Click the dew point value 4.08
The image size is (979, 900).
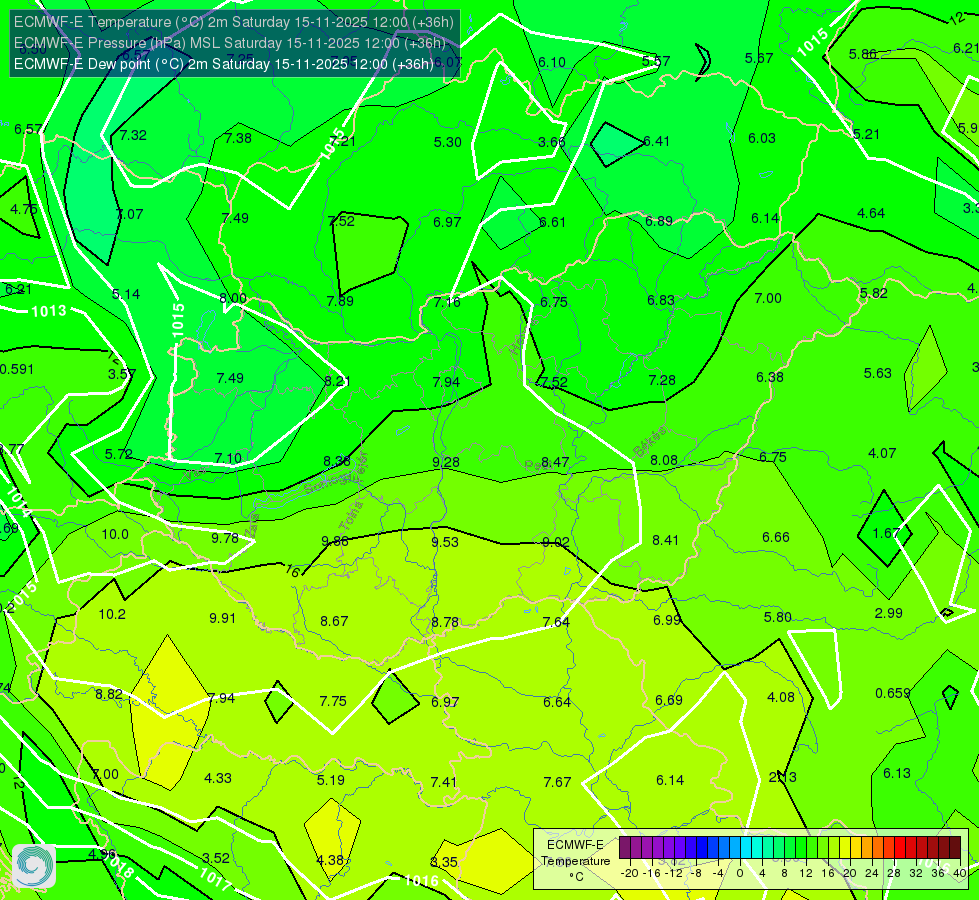[x=780, y=697]
